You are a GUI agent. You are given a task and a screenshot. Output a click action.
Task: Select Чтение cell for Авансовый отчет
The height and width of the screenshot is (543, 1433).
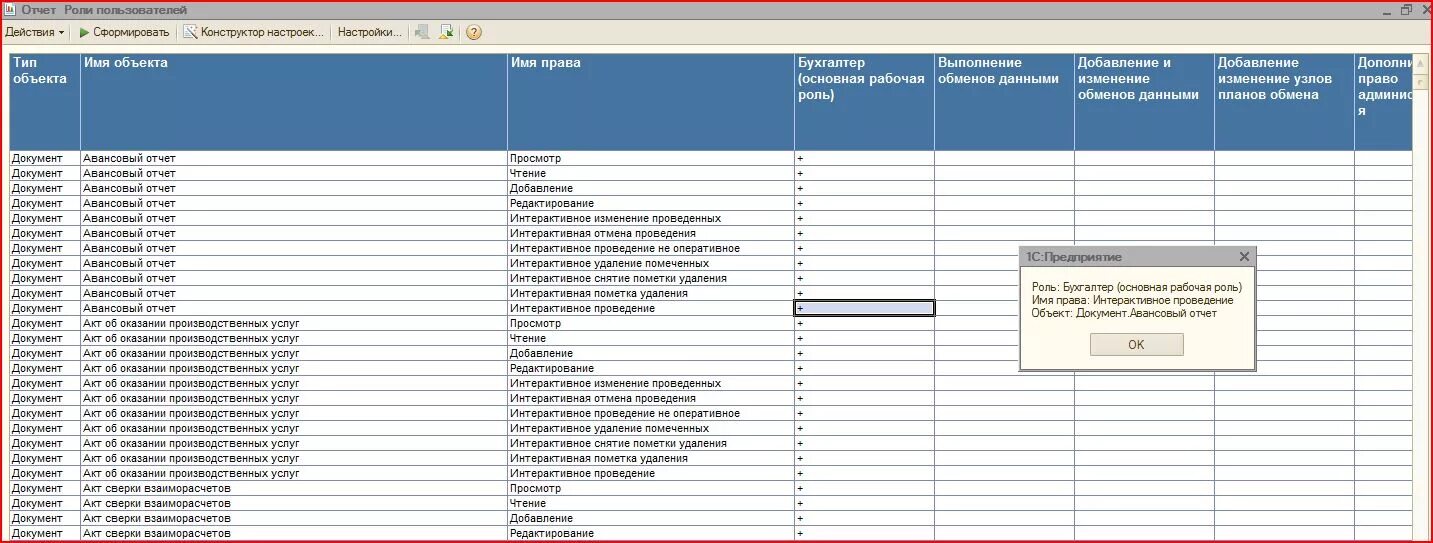(x=651, y=173)
